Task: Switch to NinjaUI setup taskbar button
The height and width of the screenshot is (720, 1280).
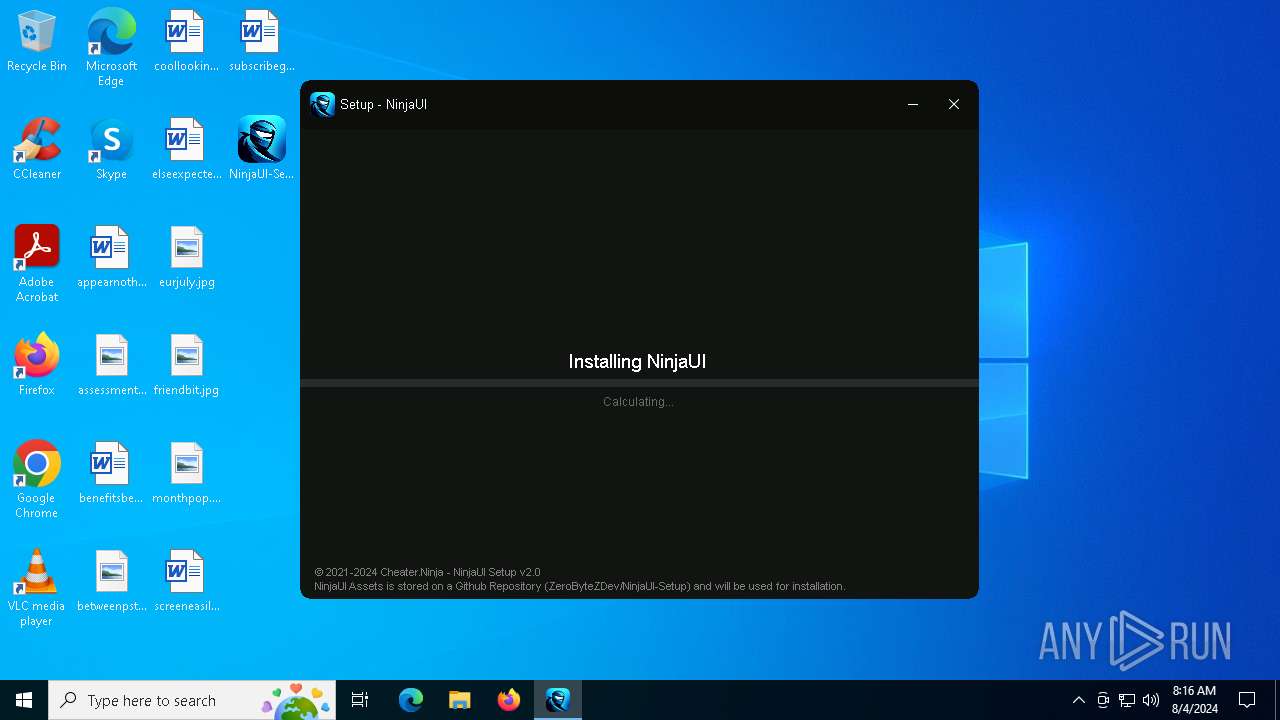Action: coord(558,700)
